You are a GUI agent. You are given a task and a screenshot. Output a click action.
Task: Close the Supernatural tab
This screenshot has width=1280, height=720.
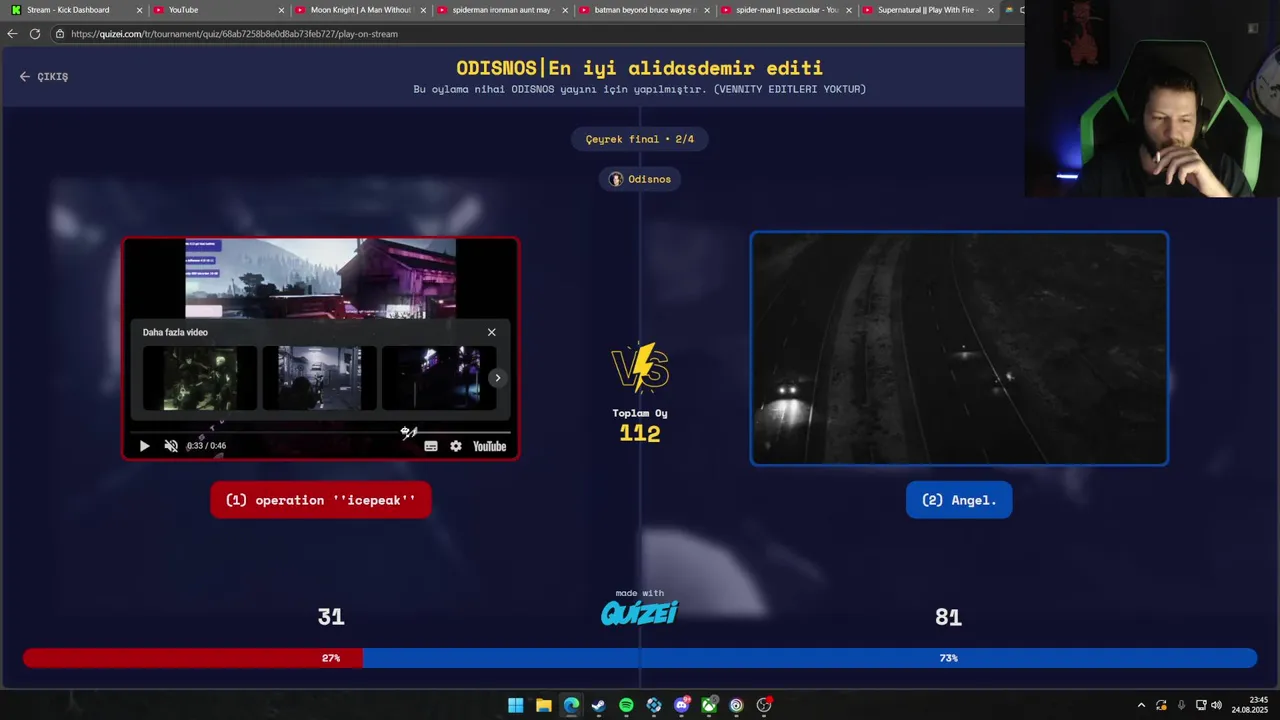(x=991, y=10)
